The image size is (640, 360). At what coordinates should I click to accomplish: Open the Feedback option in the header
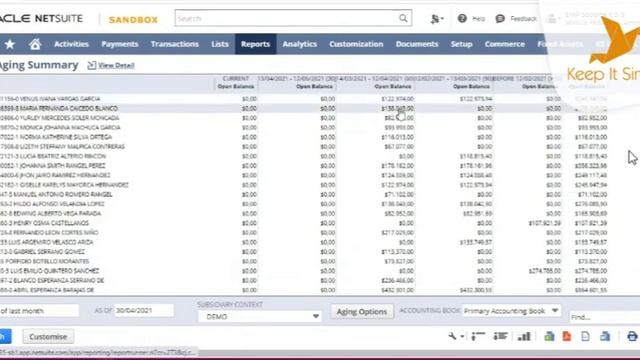point(516,19)
